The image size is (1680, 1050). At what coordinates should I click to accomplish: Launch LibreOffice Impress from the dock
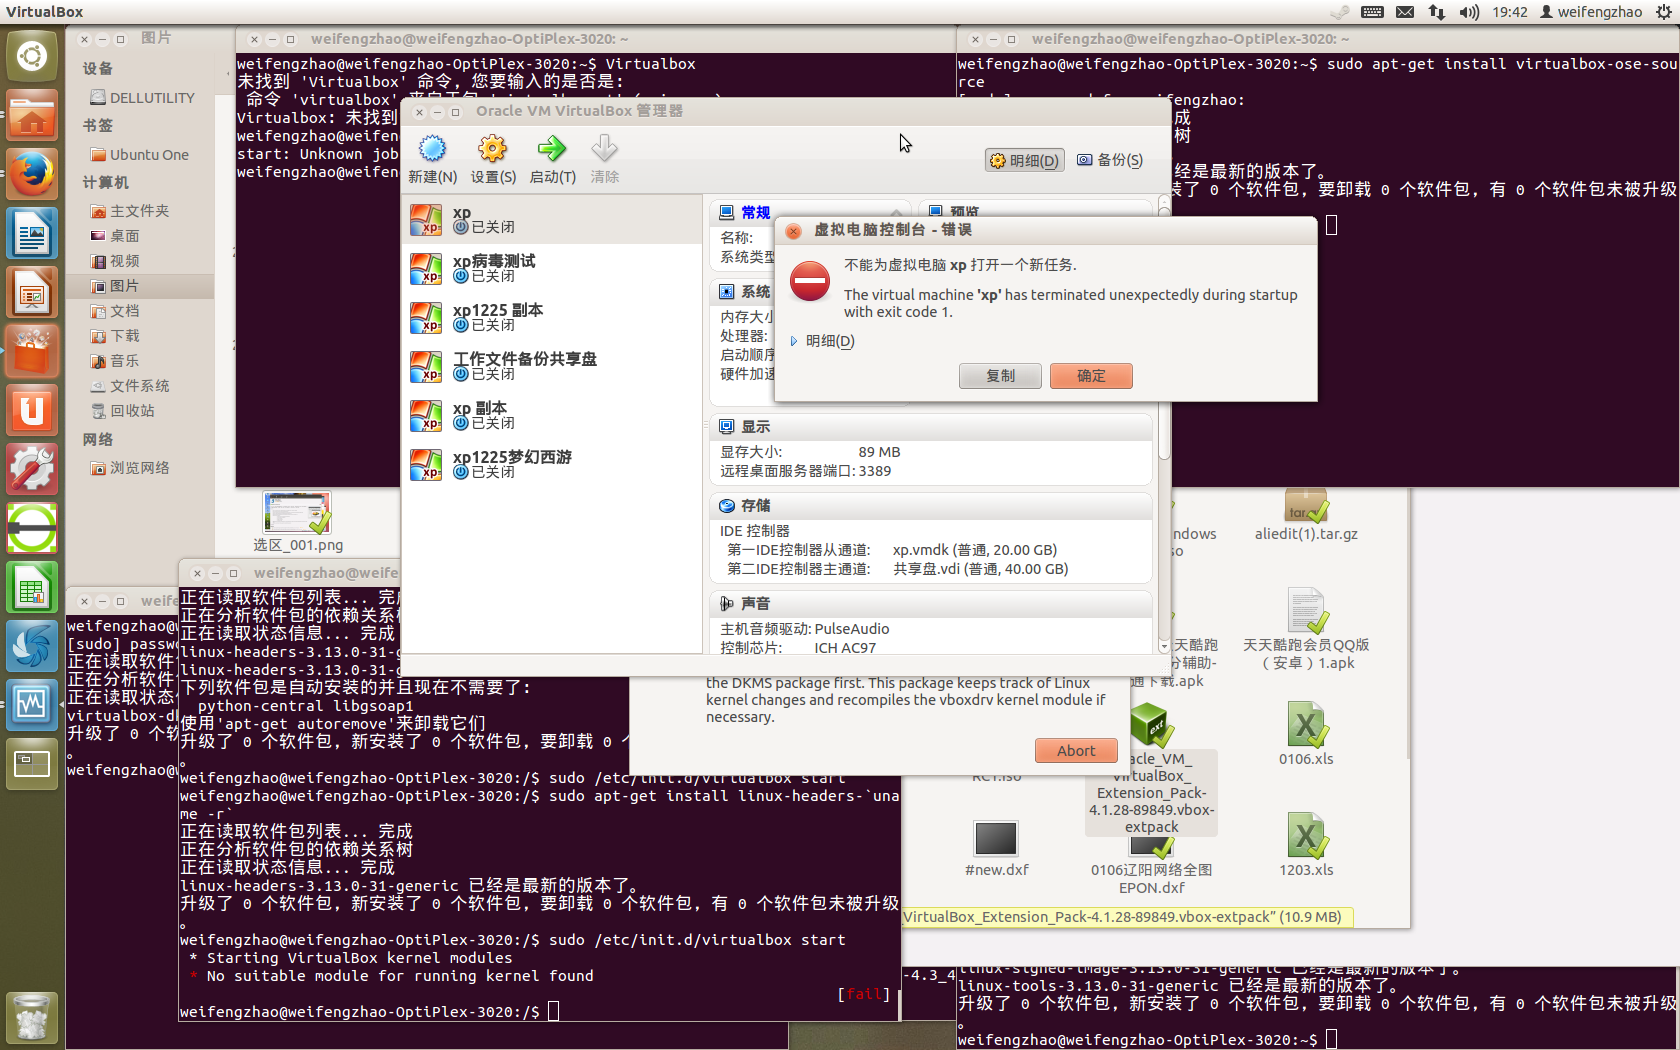coord(32,293)
